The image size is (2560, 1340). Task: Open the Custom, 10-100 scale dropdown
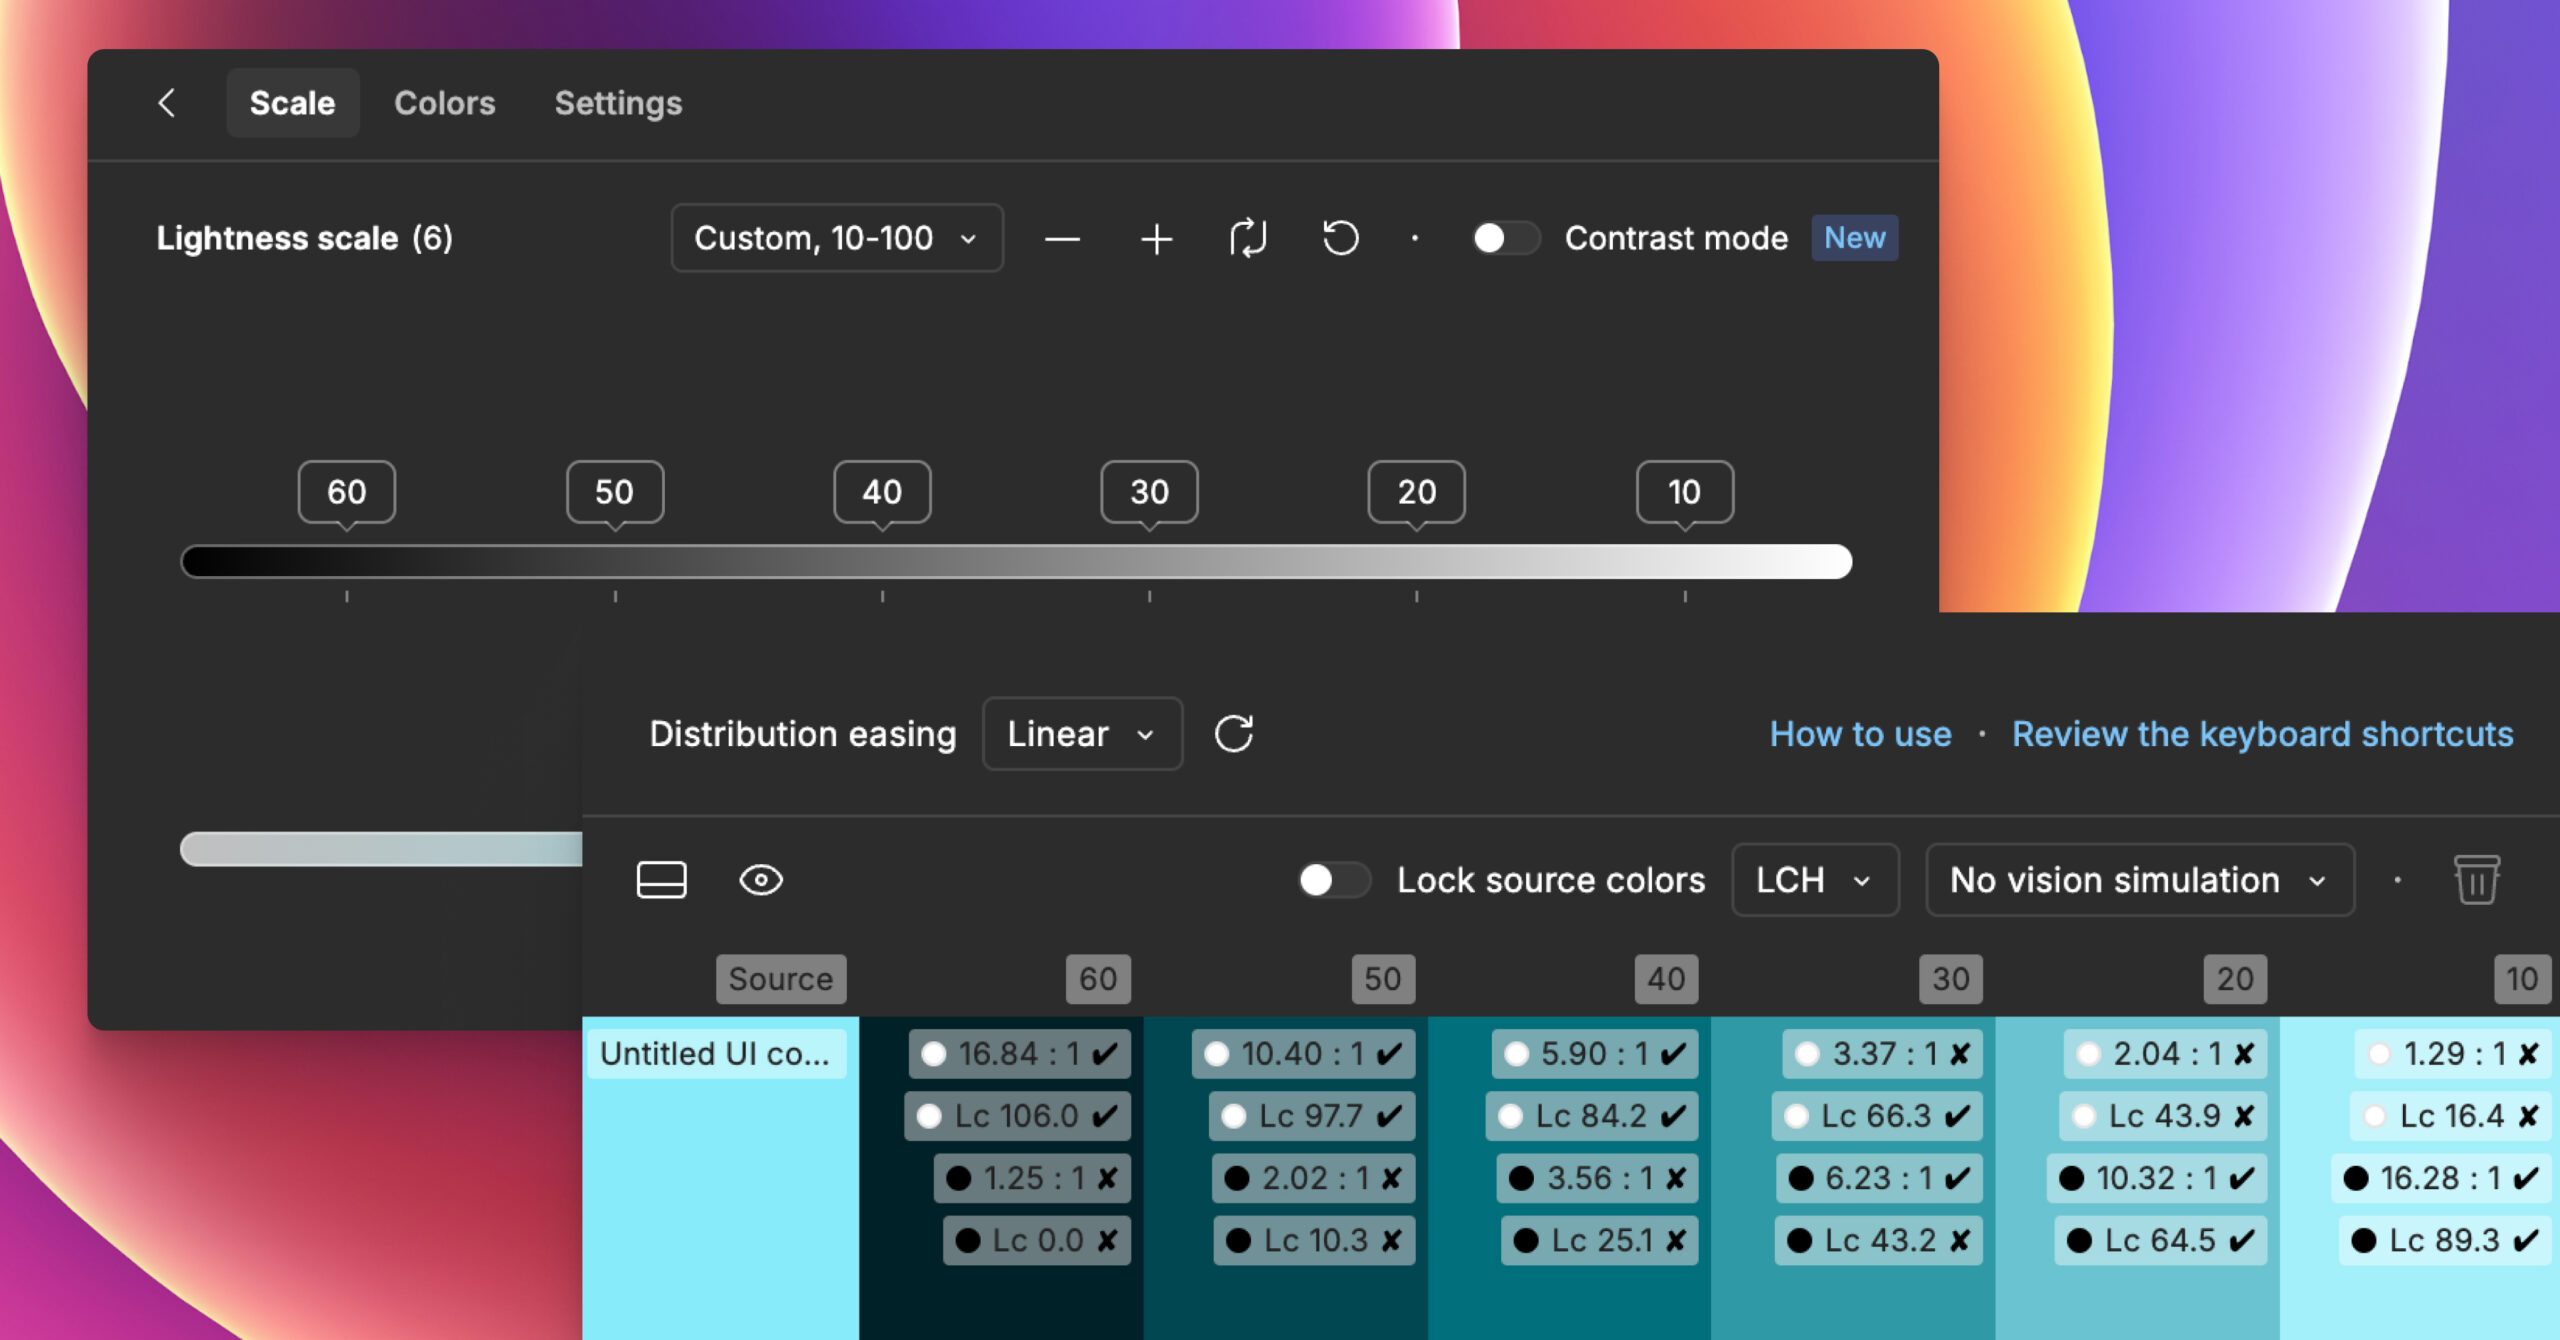[x=836, y=239]
